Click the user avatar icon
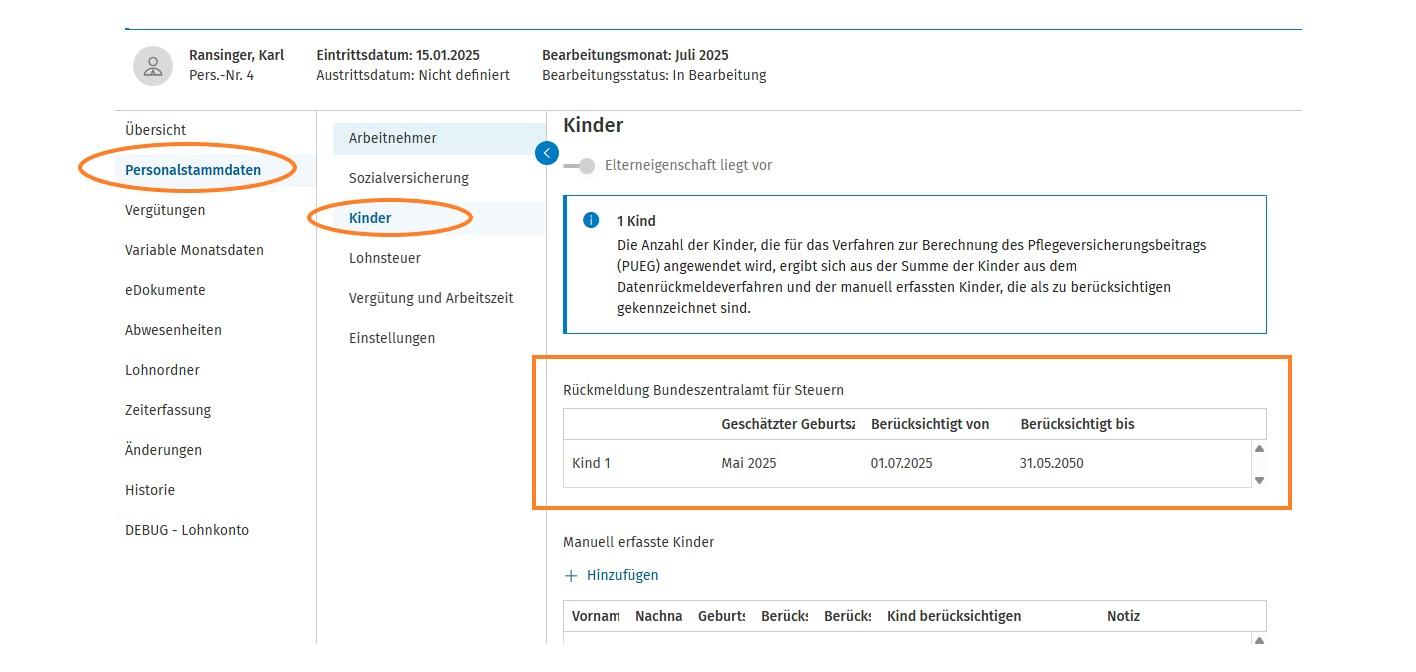The image size is (1416, 672). pyautogui.click(x=153, y=66)
